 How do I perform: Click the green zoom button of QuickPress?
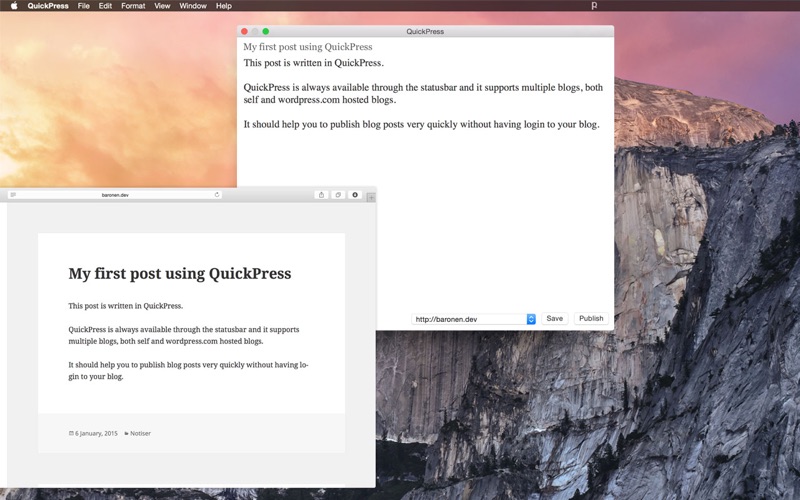coord(266,31)
